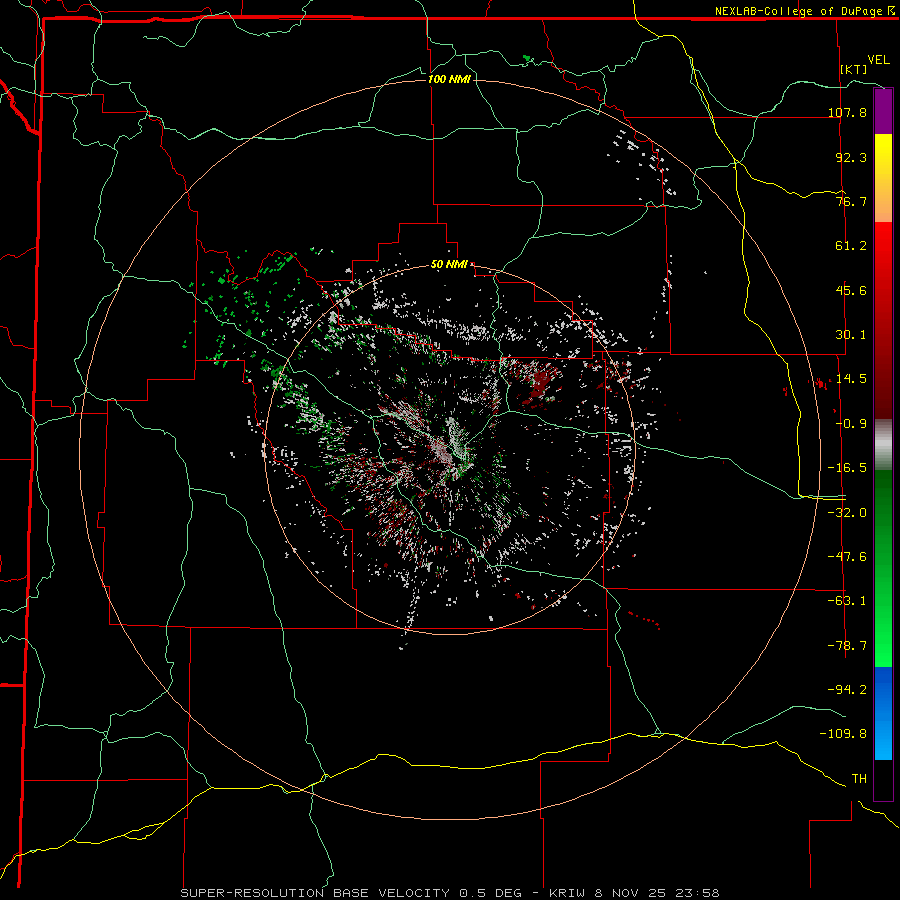
Task: Click the 100 NMI range ring label
Action: 449,79
